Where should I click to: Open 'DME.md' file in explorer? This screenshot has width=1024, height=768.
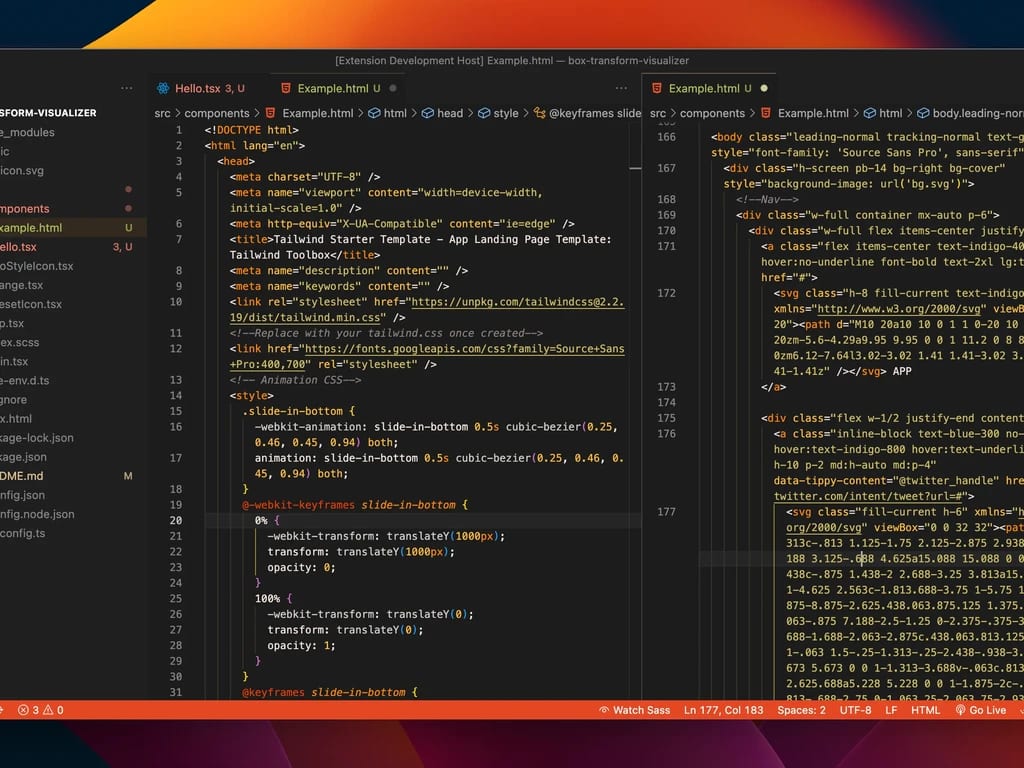[22, 476]
